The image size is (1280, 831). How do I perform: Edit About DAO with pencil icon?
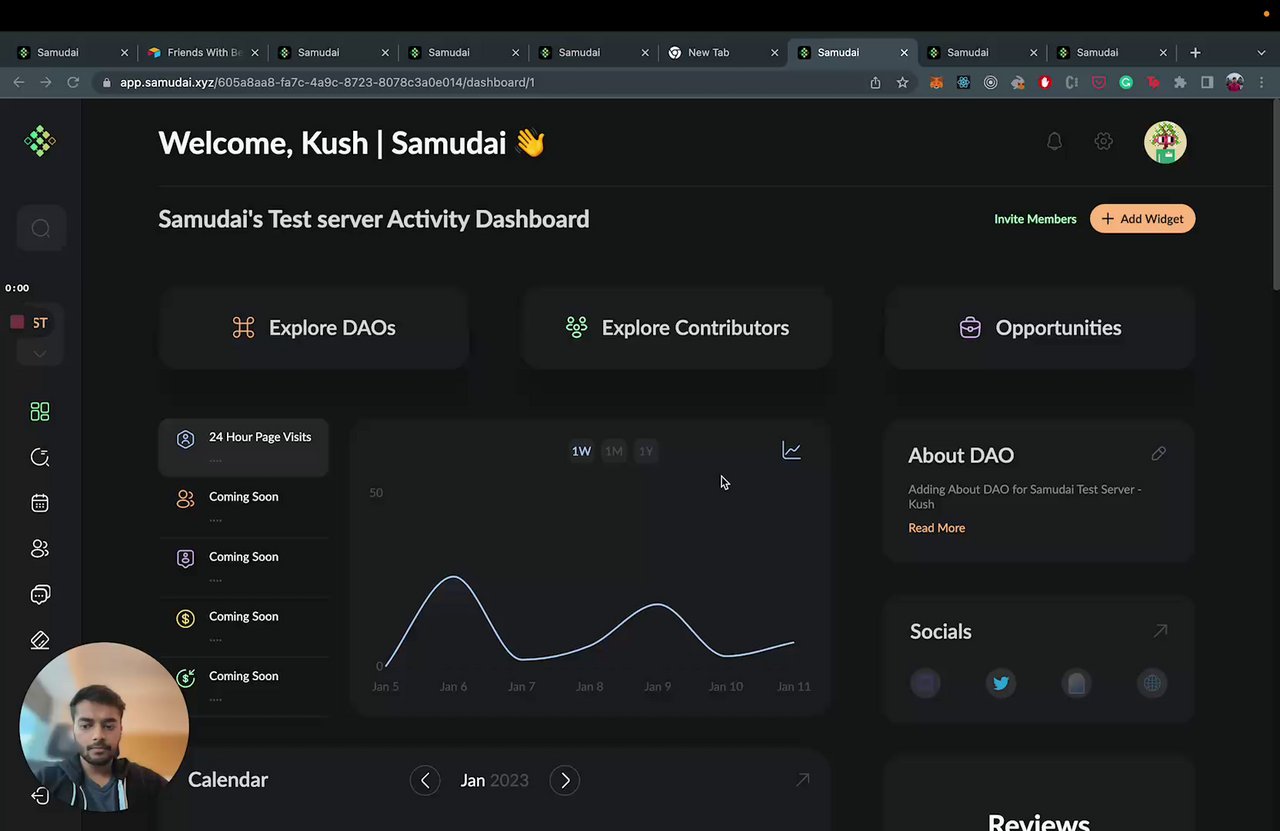click(1158, 454)
